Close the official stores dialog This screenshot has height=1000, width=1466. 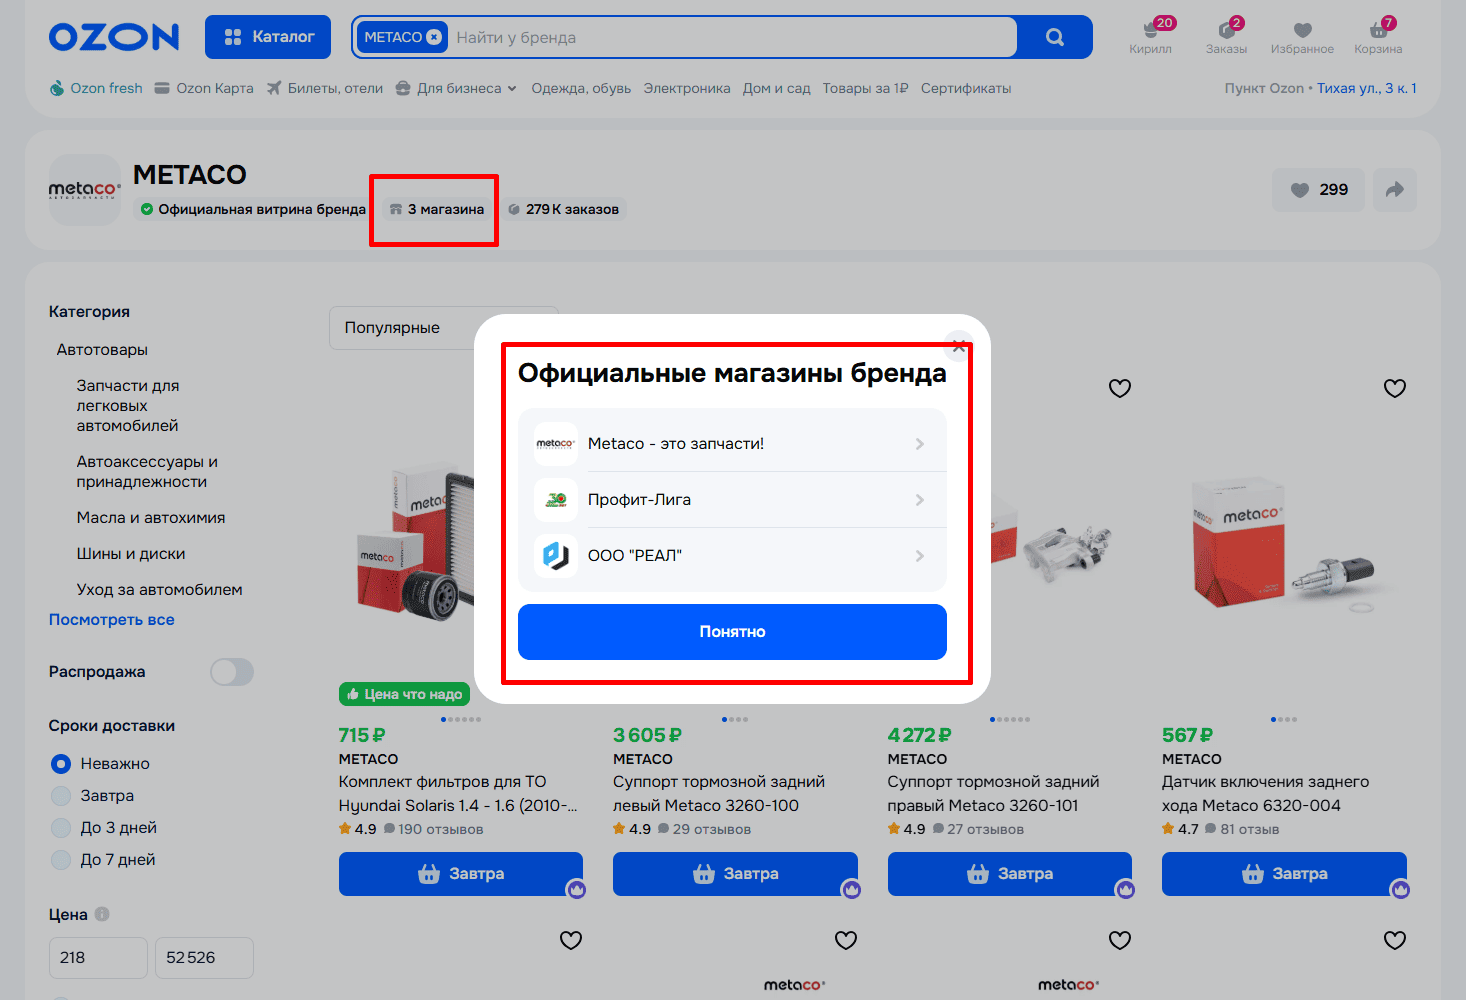point(958,346)
